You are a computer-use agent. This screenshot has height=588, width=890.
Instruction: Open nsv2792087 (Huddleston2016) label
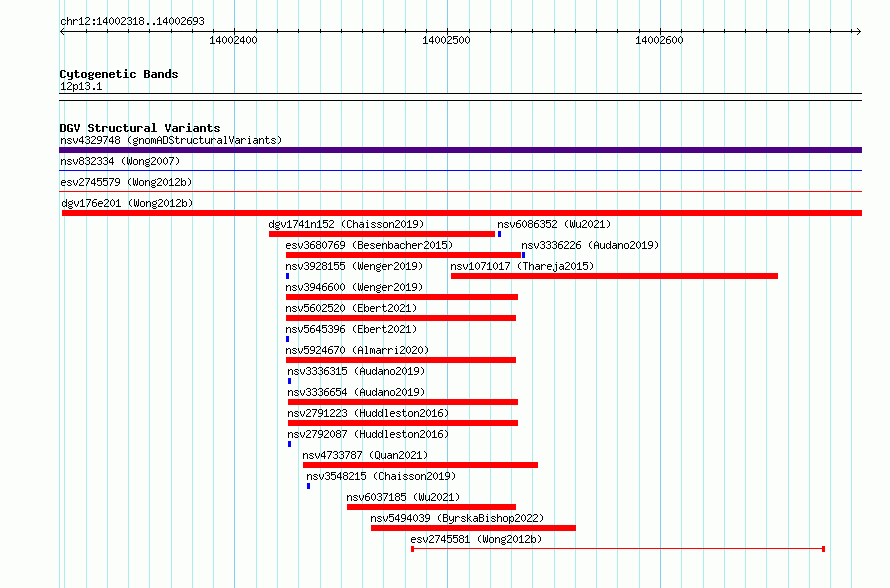tap(368, 434)
